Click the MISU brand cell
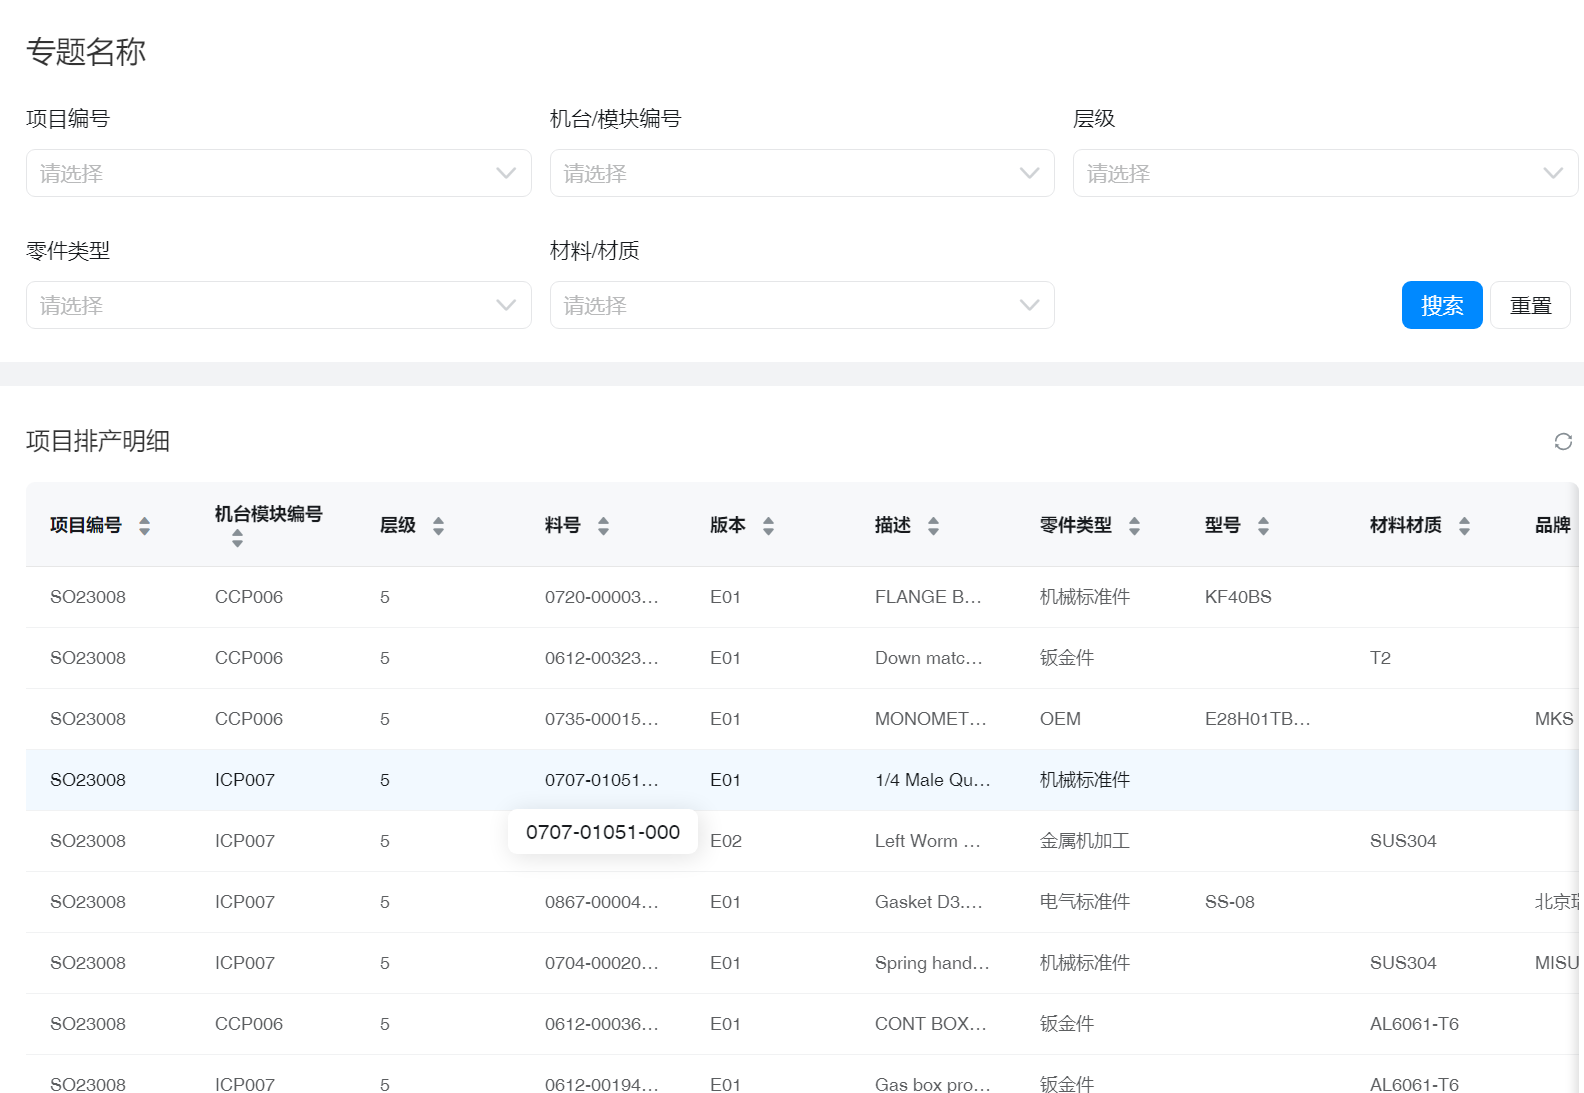This screenshot has width=1584, height=1093. point(1557,963)
